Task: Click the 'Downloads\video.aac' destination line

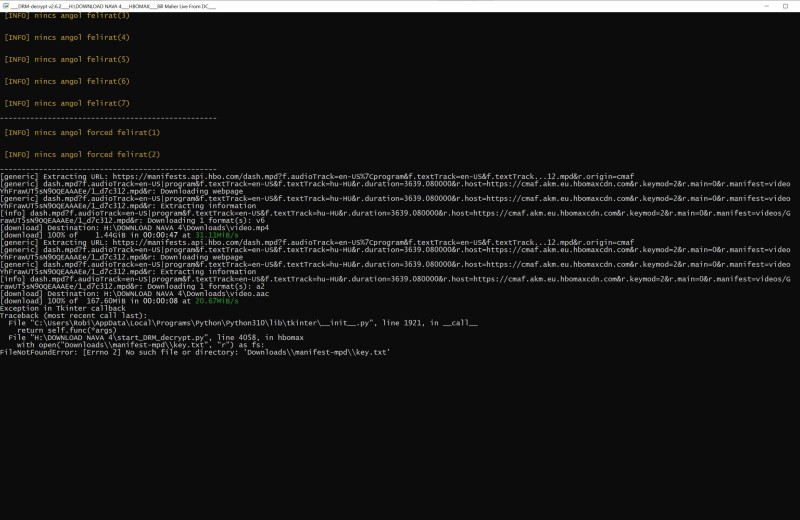Action: click(x=135, y=293)
